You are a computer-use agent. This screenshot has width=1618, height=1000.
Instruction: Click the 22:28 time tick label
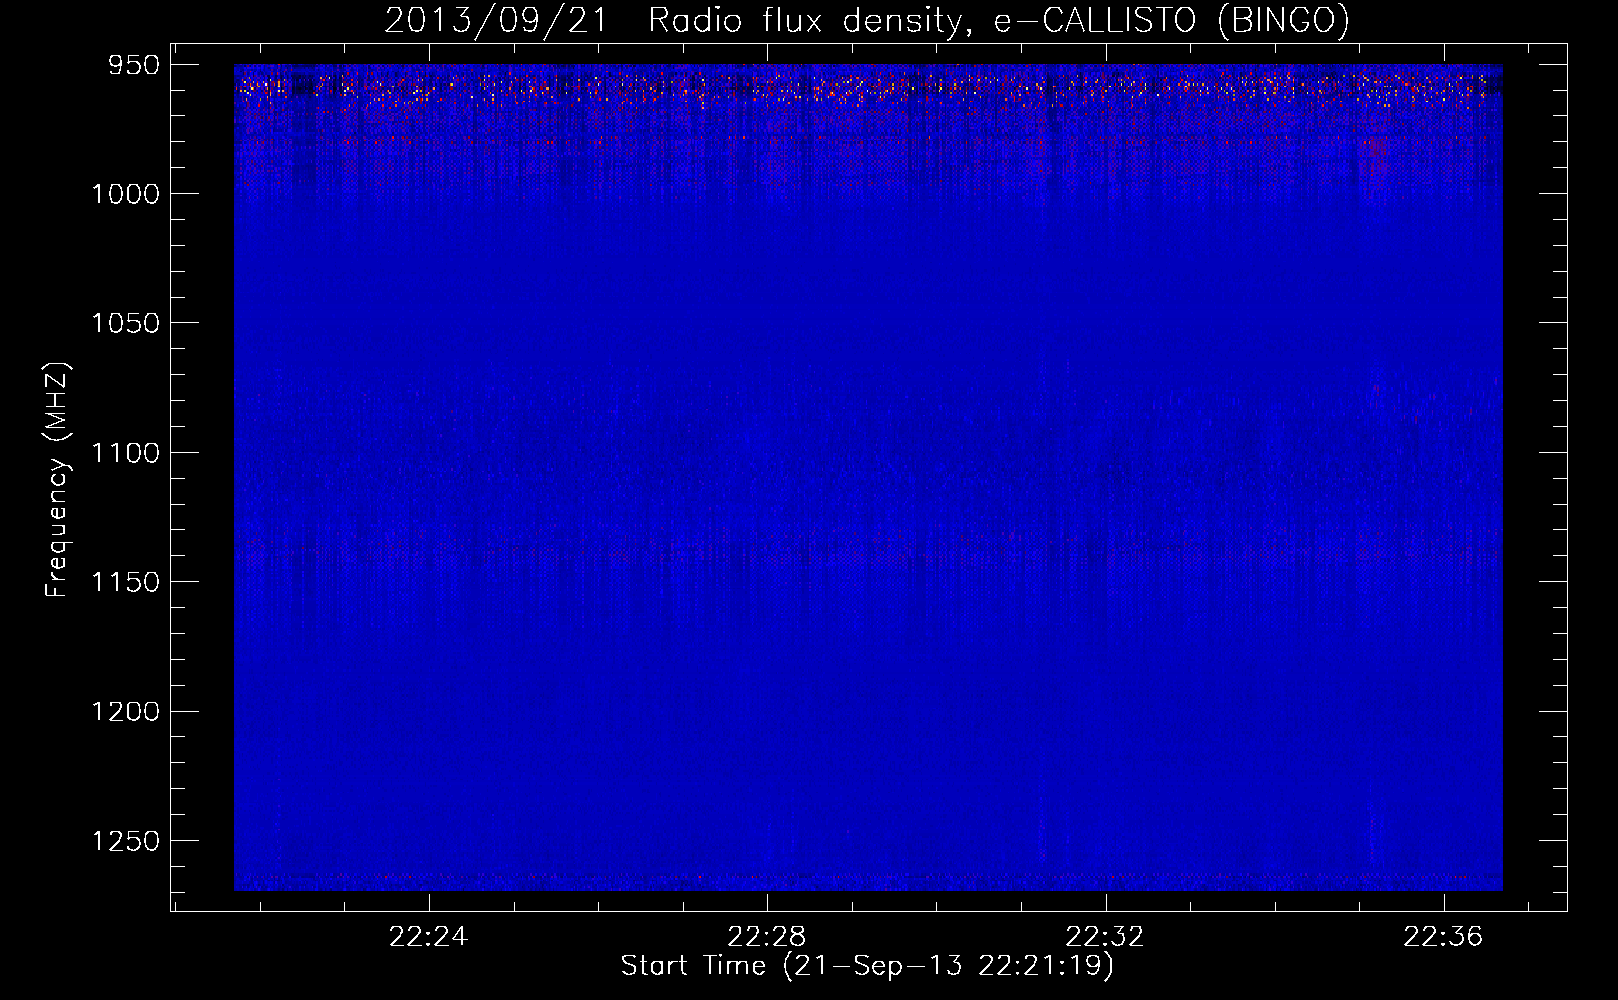767,937
